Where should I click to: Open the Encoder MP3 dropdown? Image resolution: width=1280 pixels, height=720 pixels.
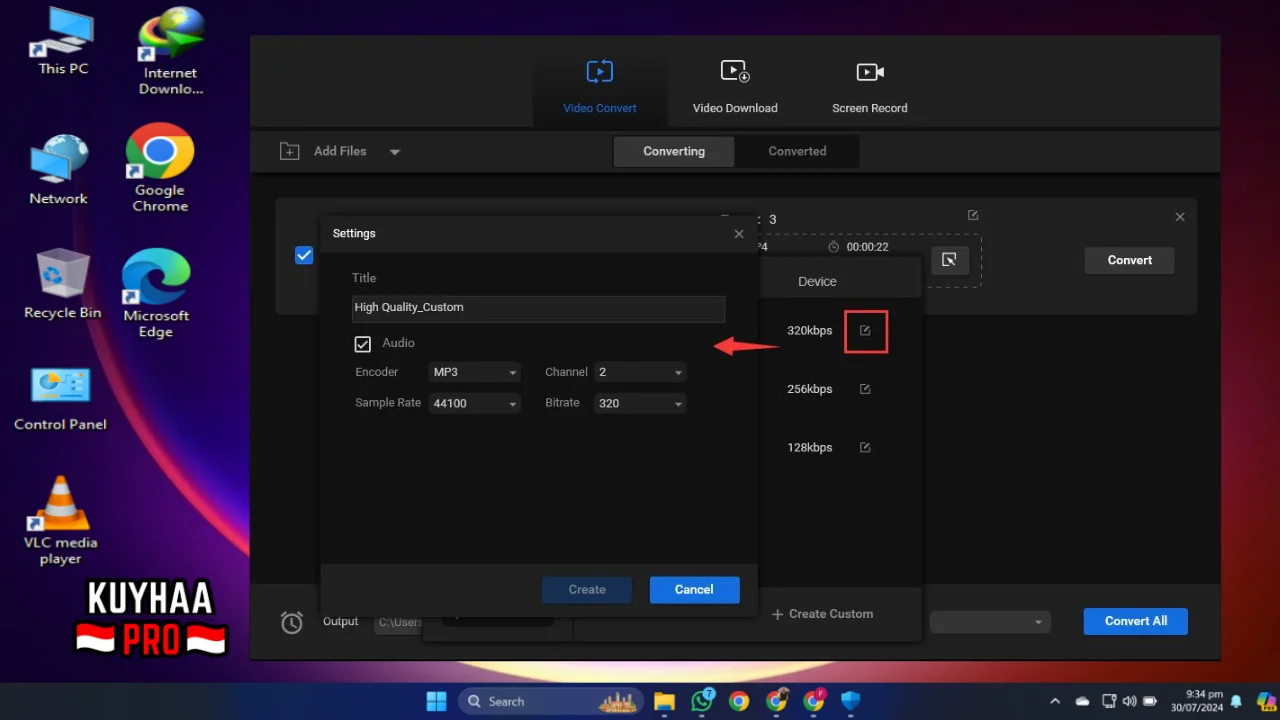click(475, 372)
